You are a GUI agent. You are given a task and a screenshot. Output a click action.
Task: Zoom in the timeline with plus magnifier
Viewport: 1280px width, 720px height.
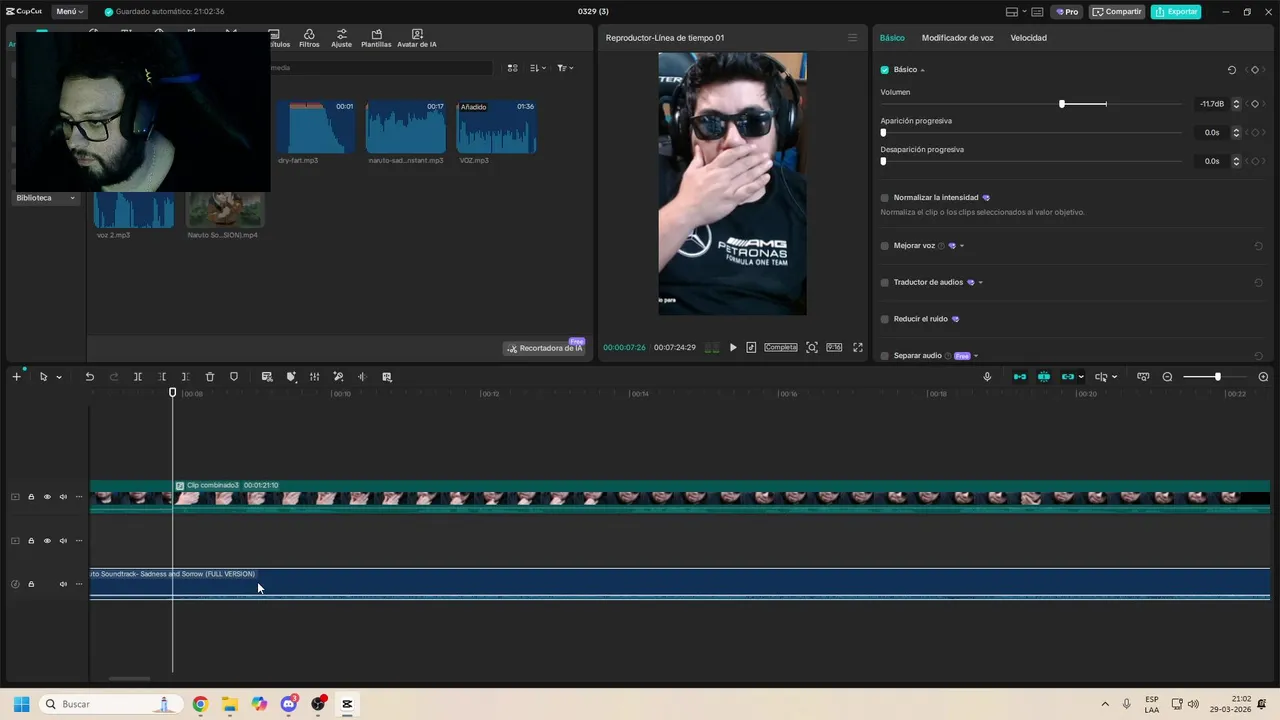[1263, 377]
